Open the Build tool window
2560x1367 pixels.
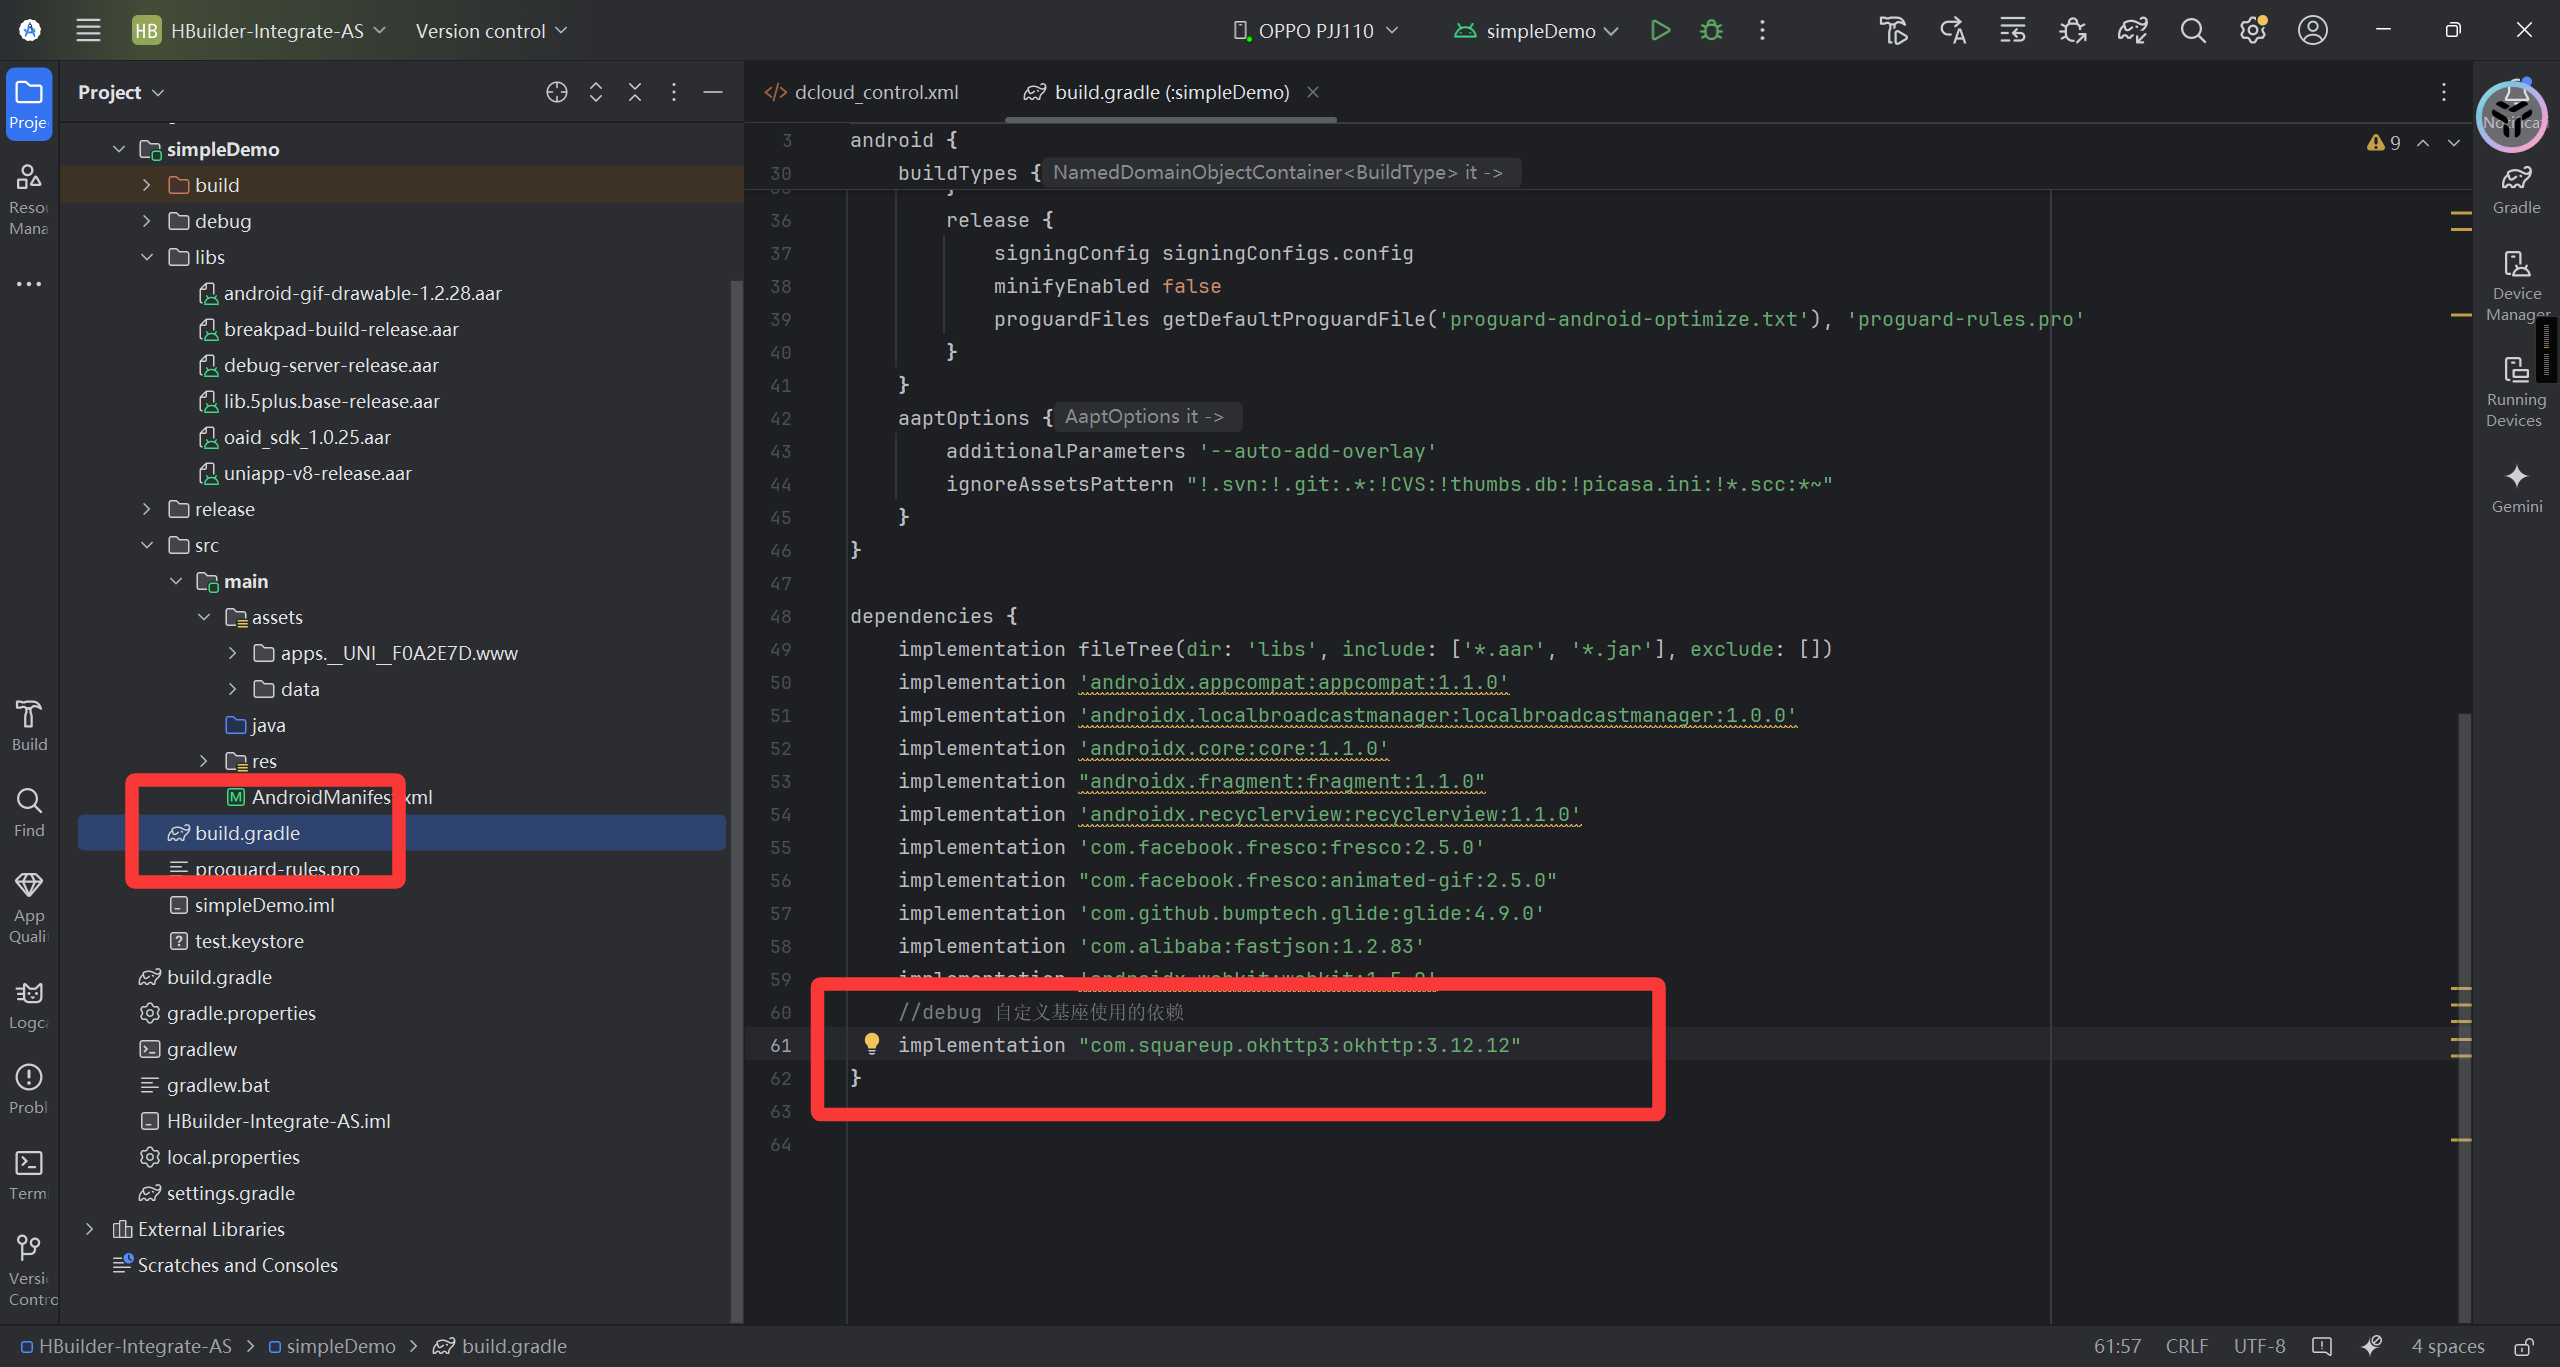[29, 726]
